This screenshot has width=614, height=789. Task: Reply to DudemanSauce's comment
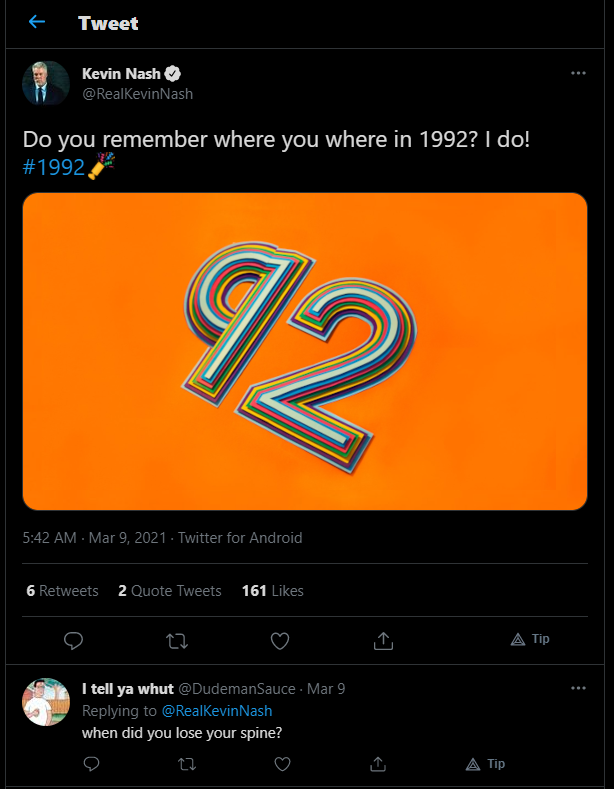click(x=91, y=764)
